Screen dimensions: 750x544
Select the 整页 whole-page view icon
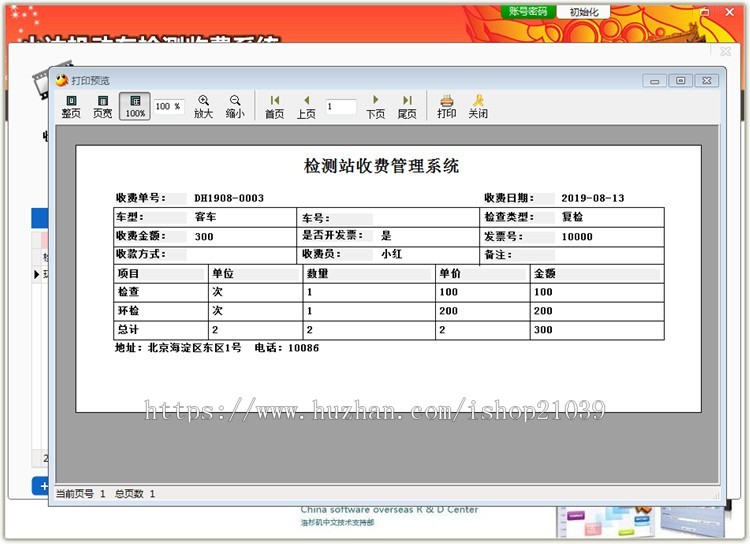point(71,106)
